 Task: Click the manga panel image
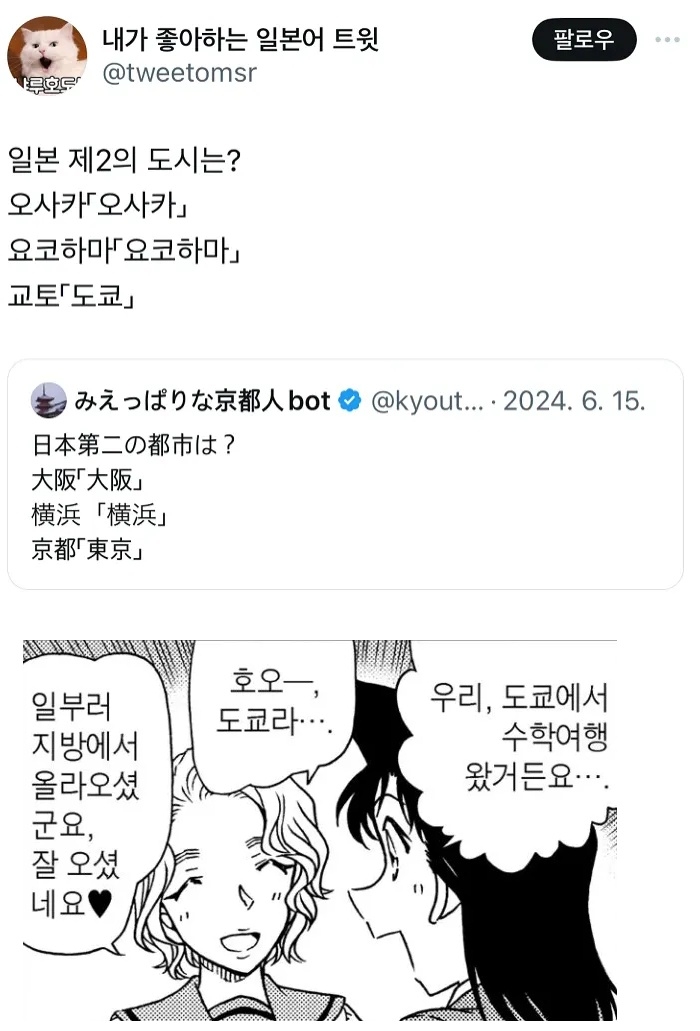pyautogui.click(x=319, y=830)
